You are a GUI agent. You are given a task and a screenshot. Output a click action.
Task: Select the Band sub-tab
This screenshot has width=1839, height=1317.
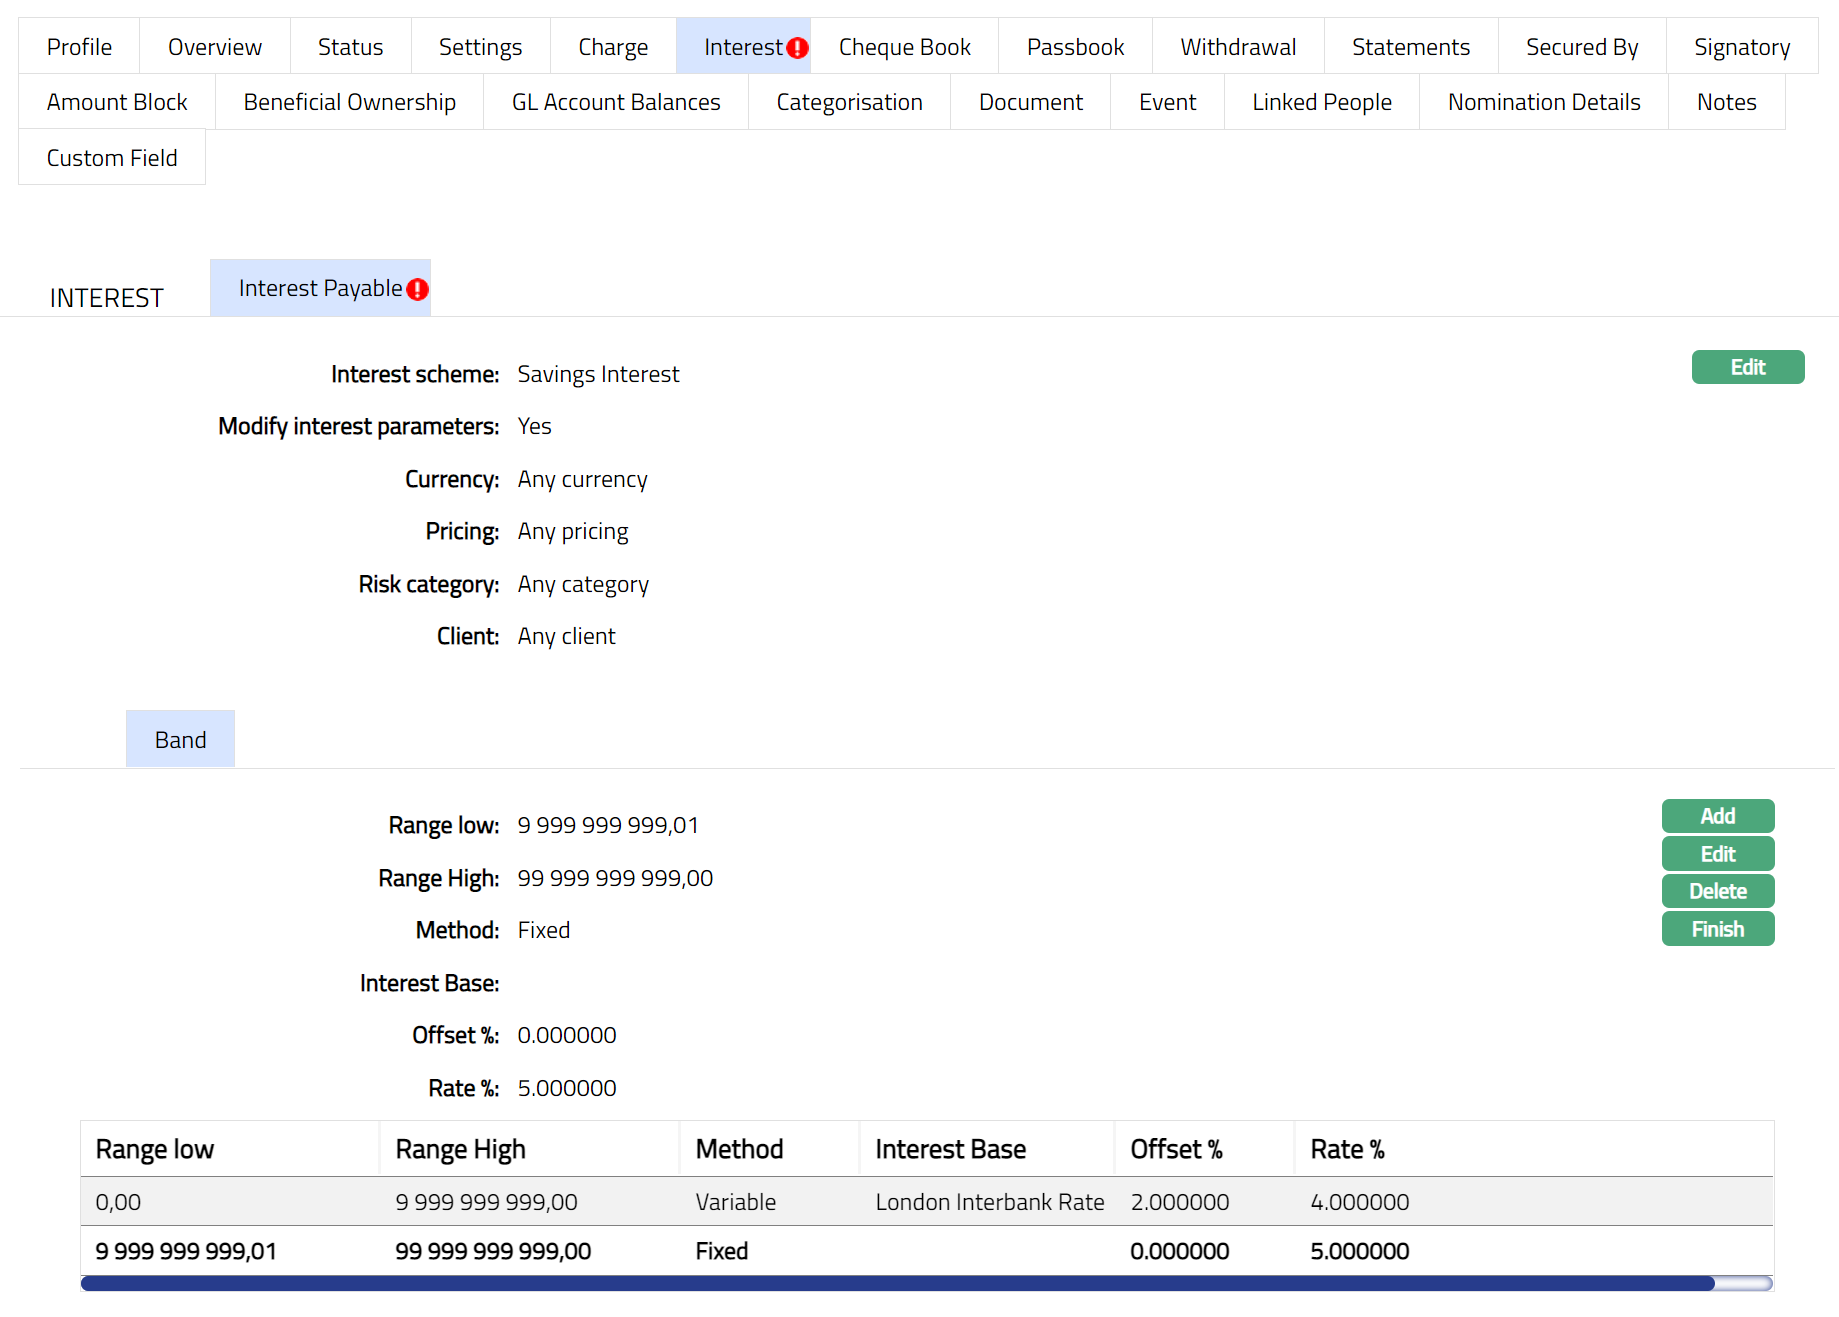coord(180,740)
